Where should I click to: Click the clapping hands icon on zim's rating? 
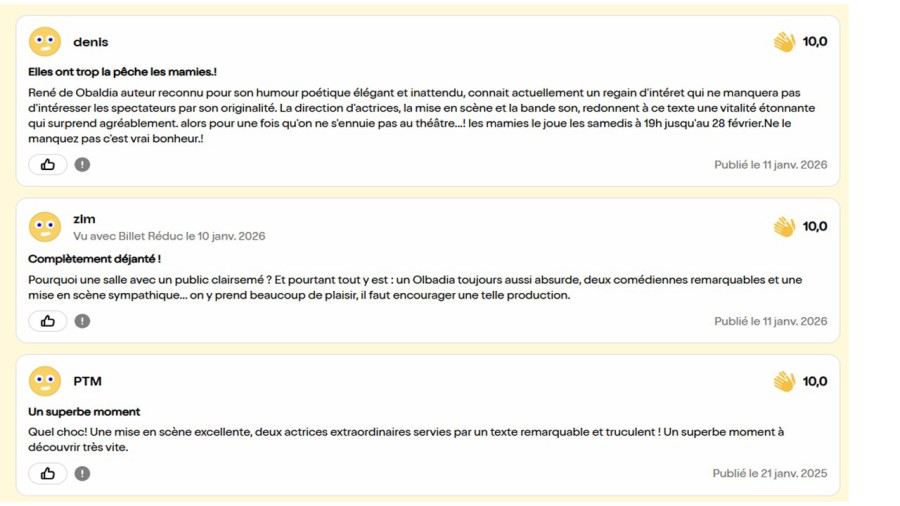(784, 227)
